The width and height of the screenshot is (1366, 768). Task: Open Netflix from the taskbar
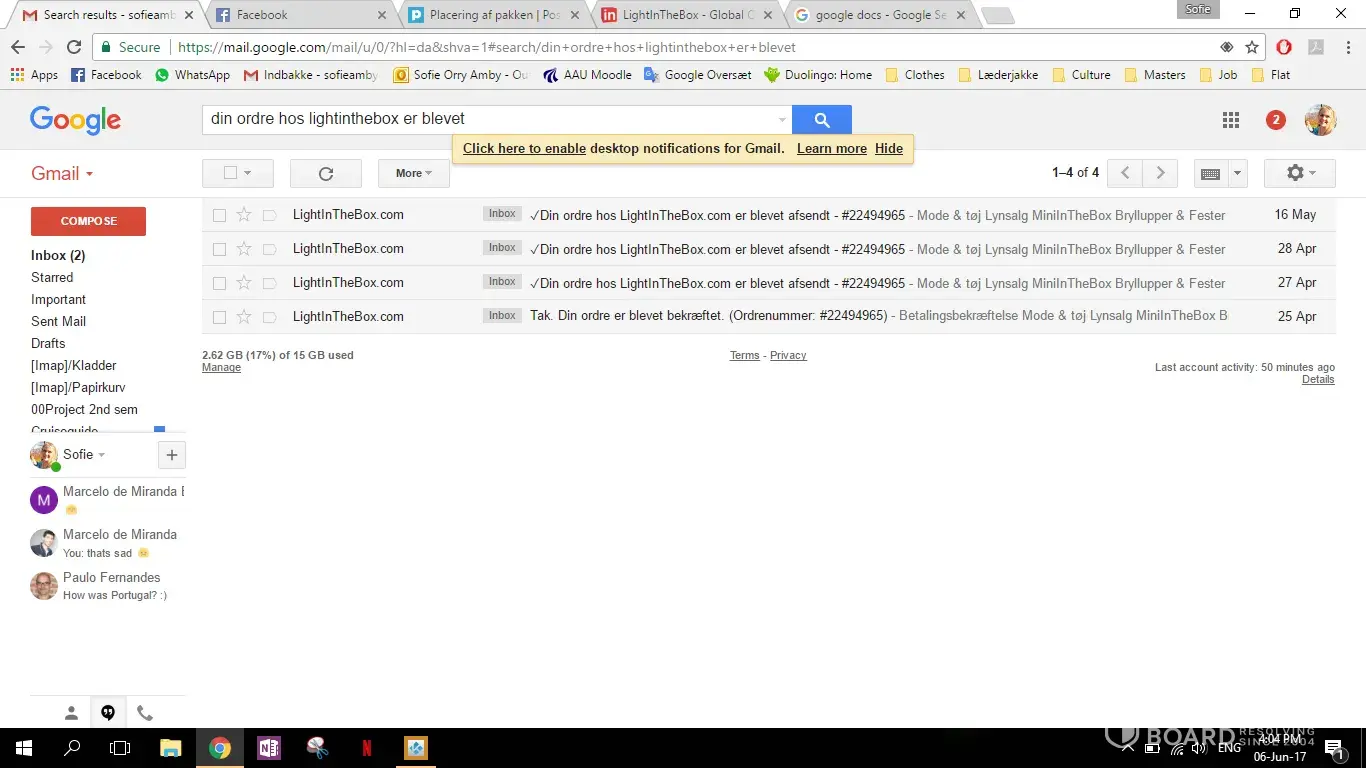coord(366,747)
